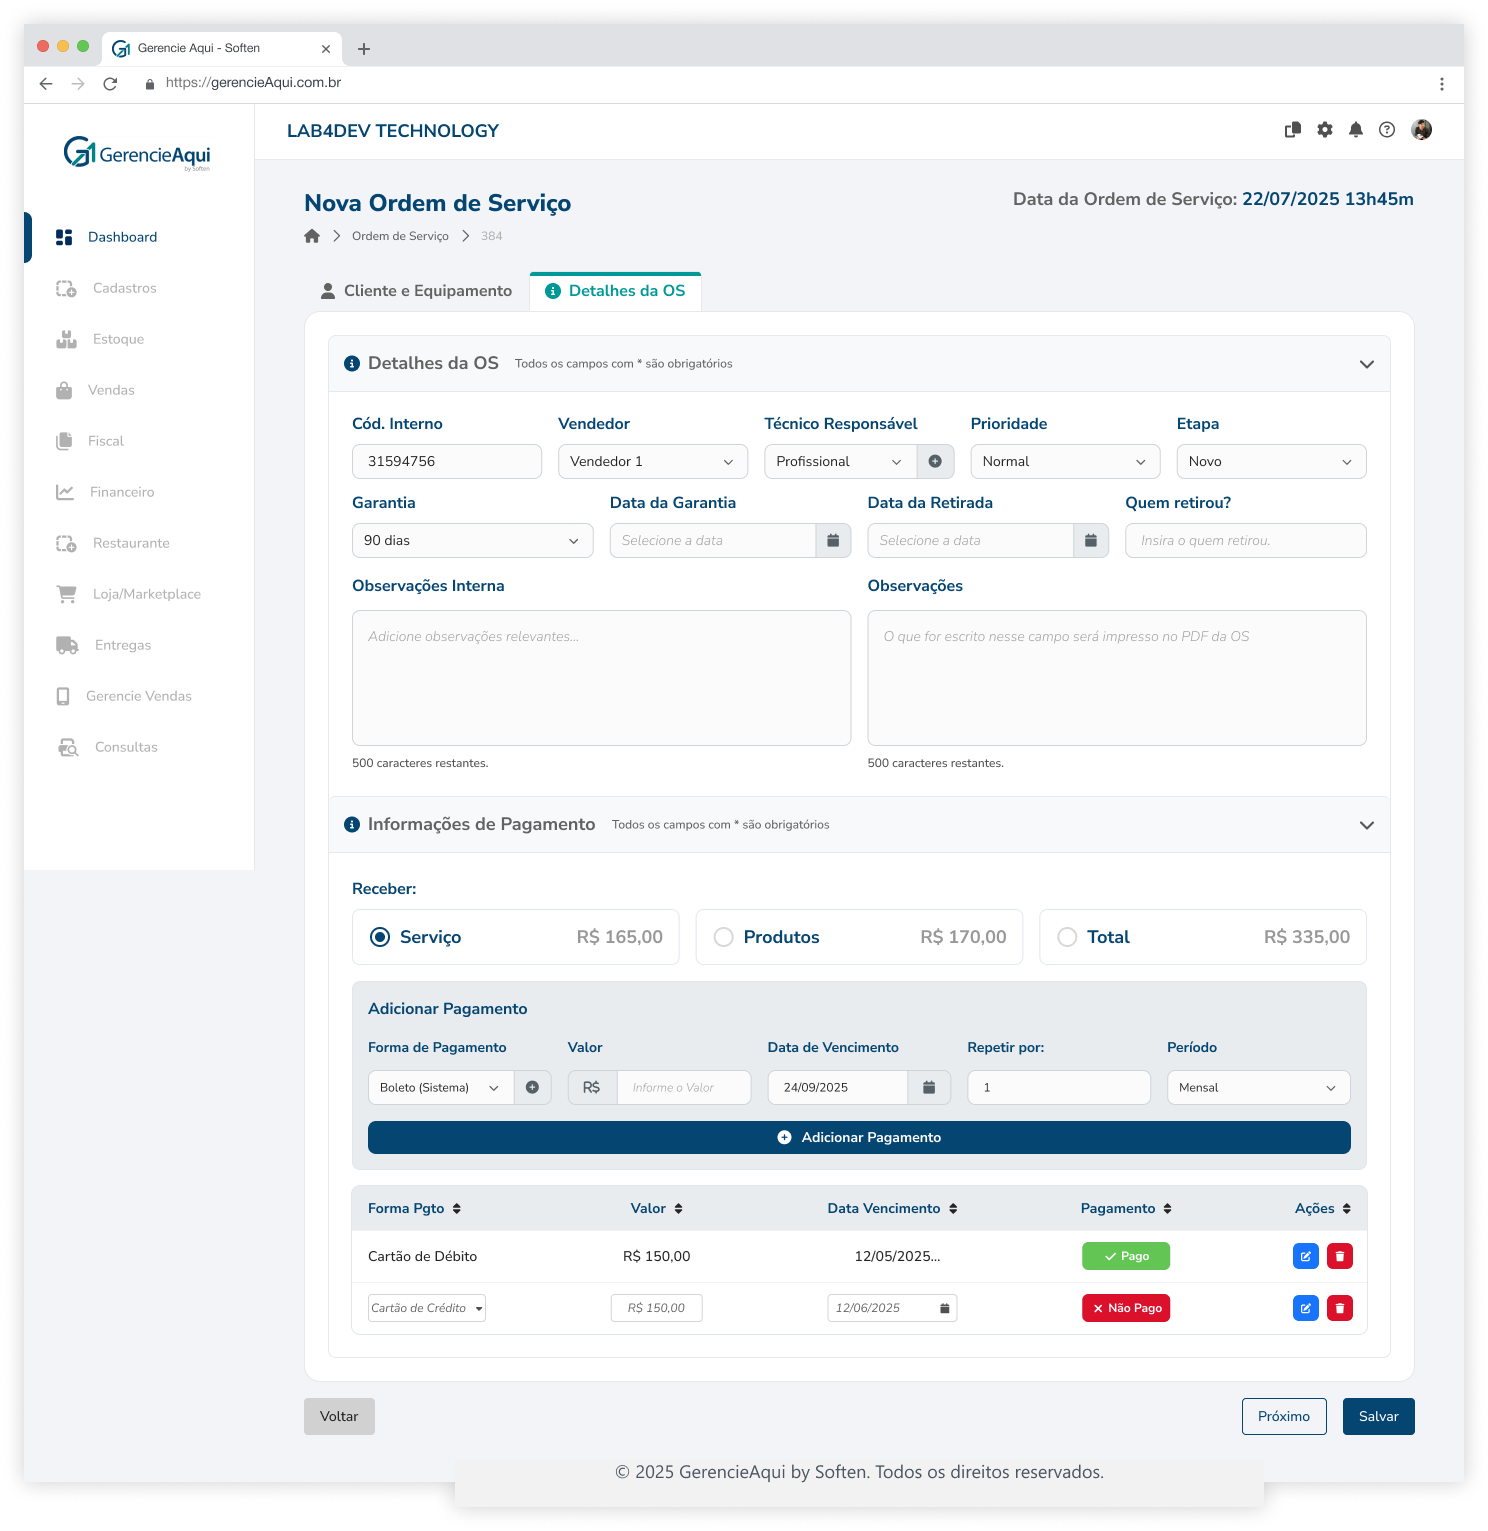Click the Adicionar Pagamento button
This screenshot has width=1488, height=1531.
(x=858, y=1138)
